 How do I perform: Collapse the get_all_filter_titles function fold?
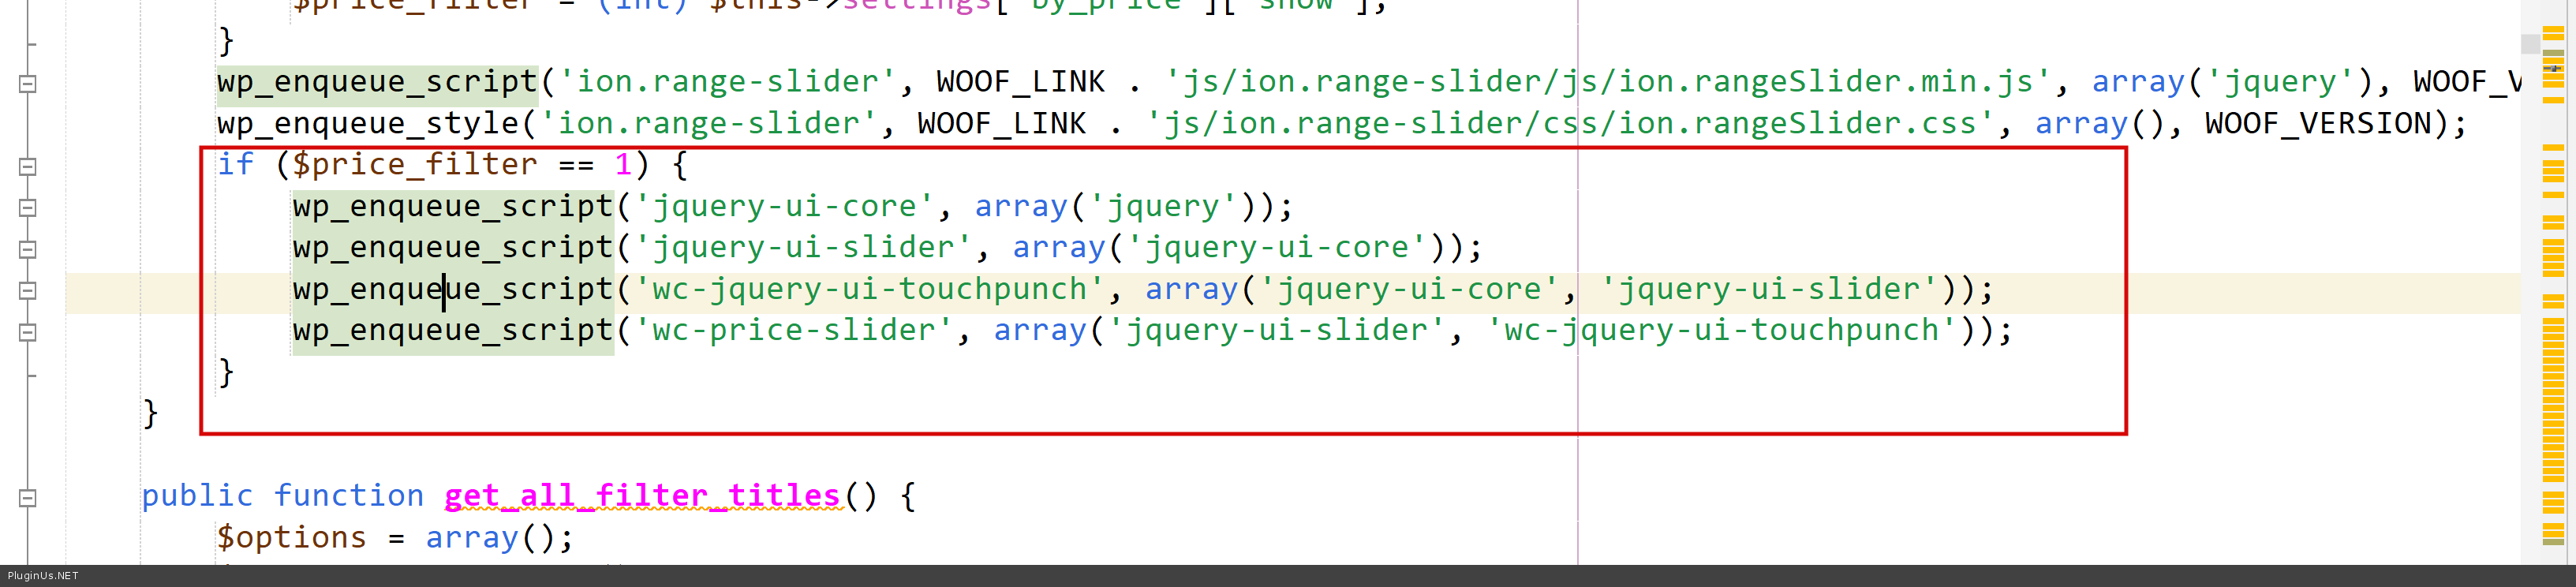[28, 498]
